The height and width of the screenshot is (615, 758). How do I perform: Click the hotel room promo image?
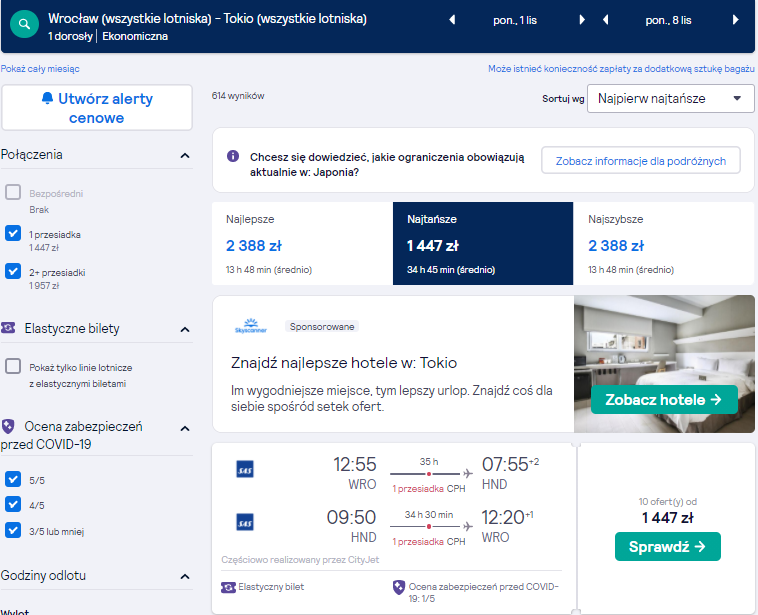tap(664, 364)
